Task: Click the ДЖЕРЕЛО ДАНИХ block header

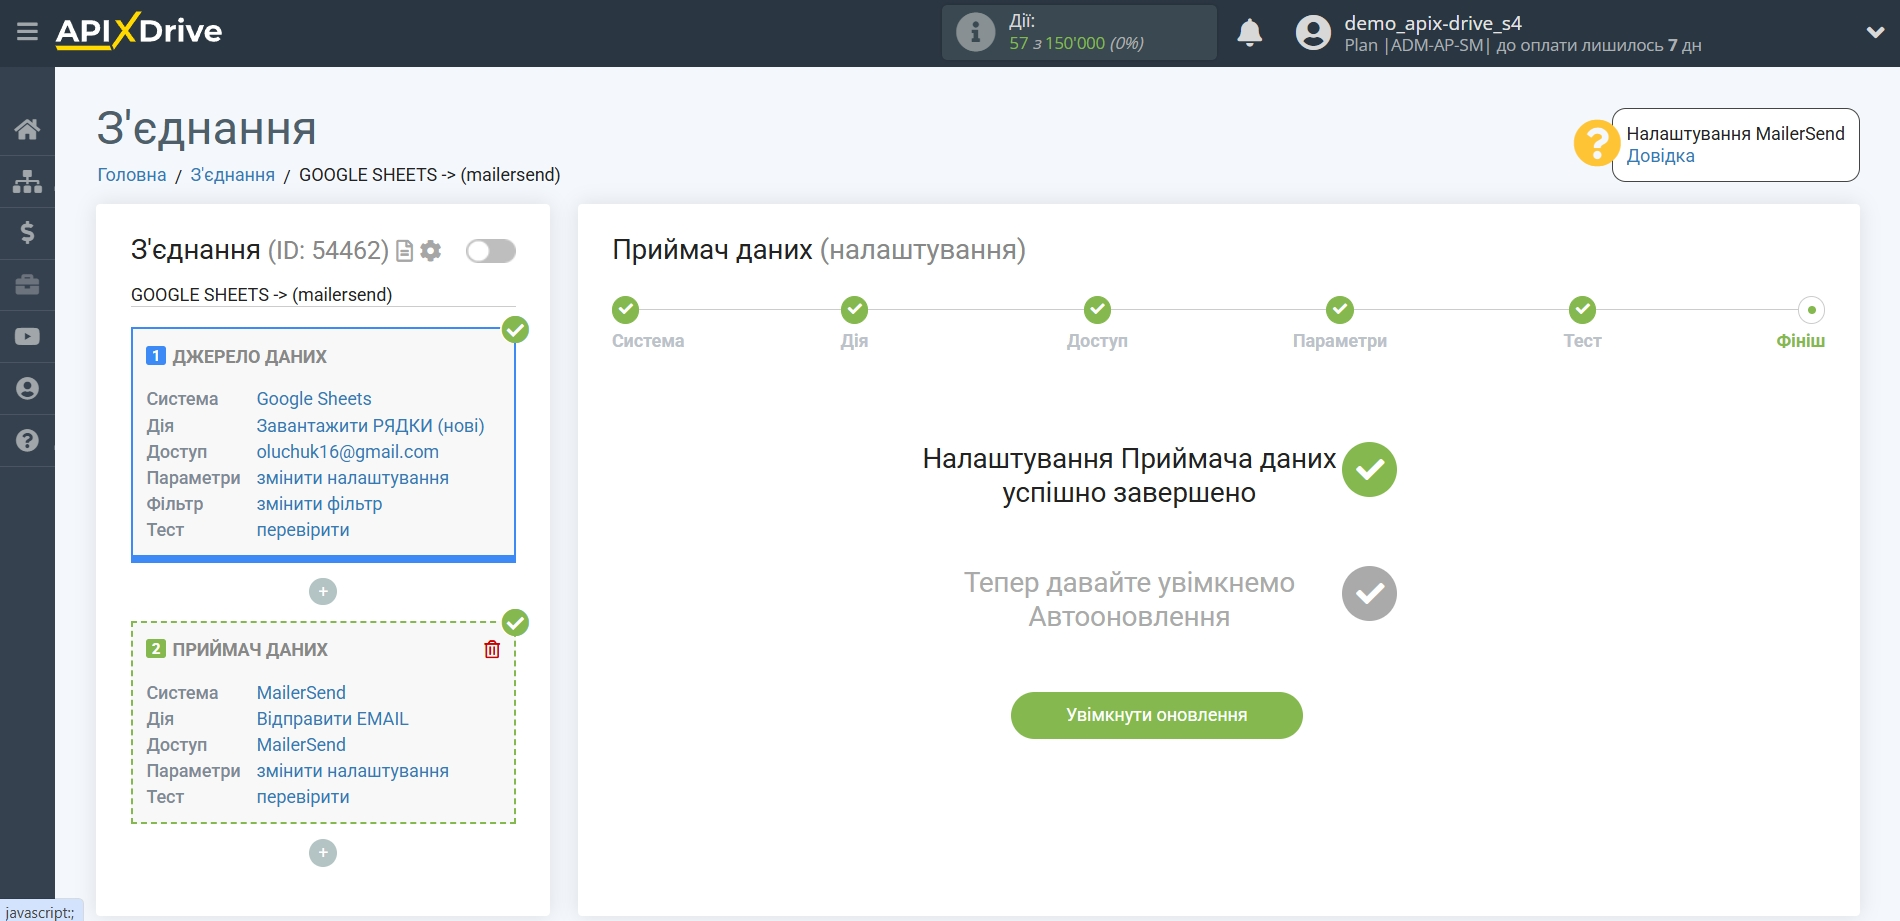Action: pos(249,357)
